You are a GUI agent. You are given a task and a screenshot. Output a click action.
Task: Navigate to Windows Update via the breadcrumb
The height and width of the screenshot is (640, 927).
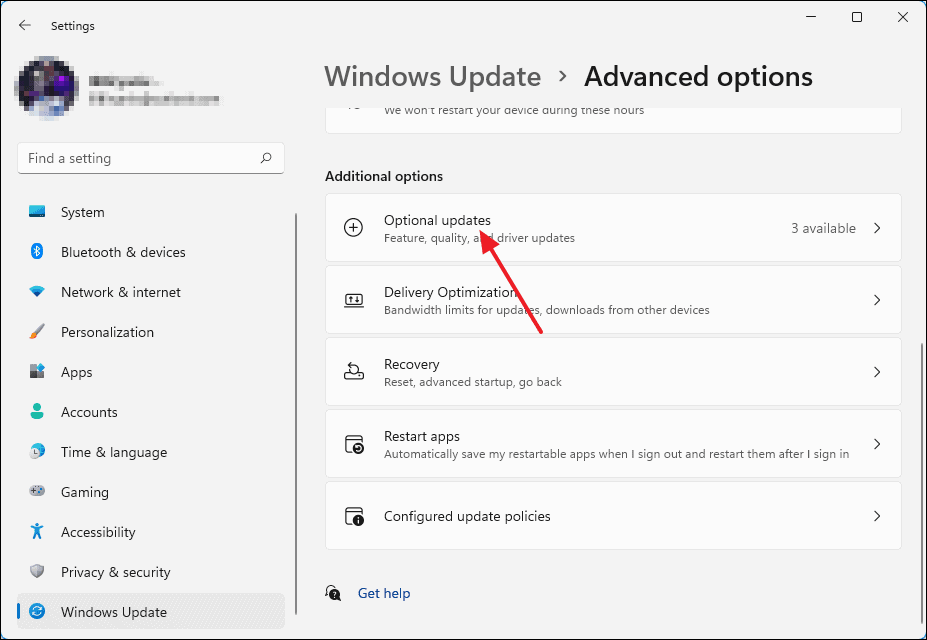tap(432, 76)
